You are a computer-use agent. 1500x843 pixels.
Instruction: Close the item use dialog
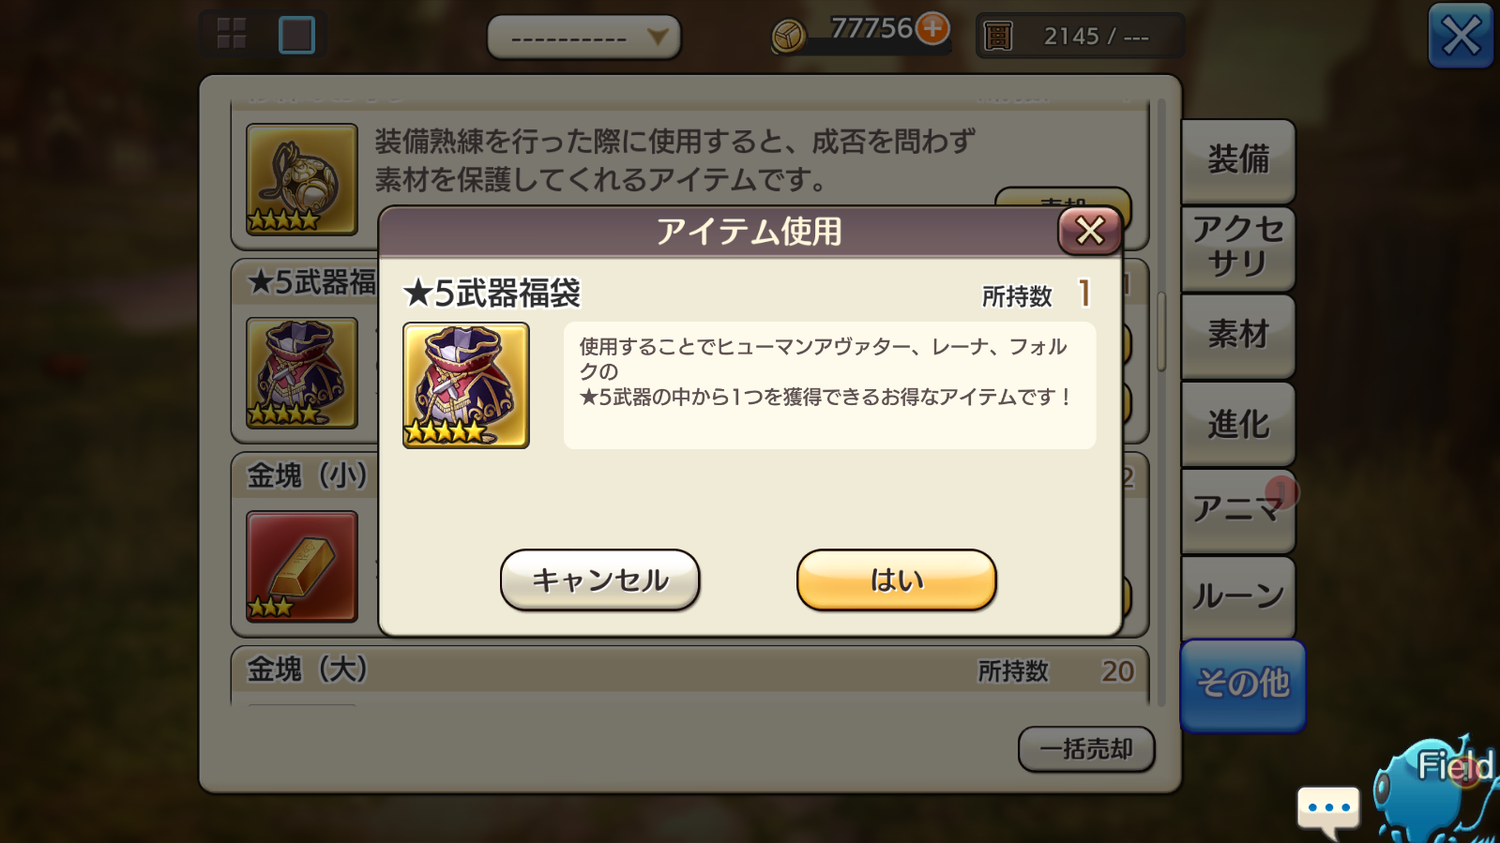tap(1089, 231)
